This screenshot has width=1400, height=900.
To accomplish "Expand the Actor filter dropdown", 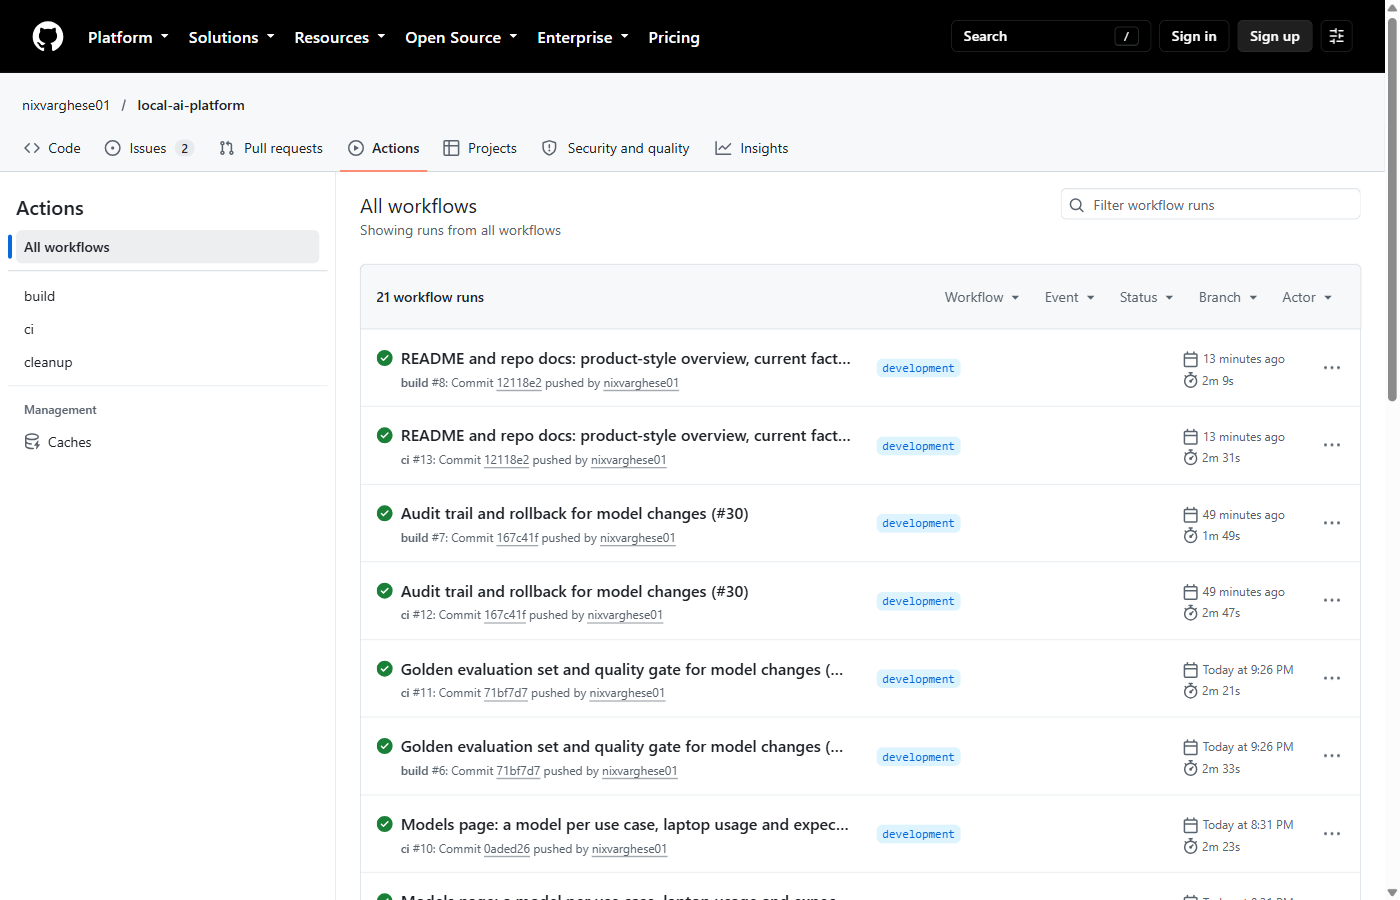I will pyautogui.click(x=1307, y=297).
